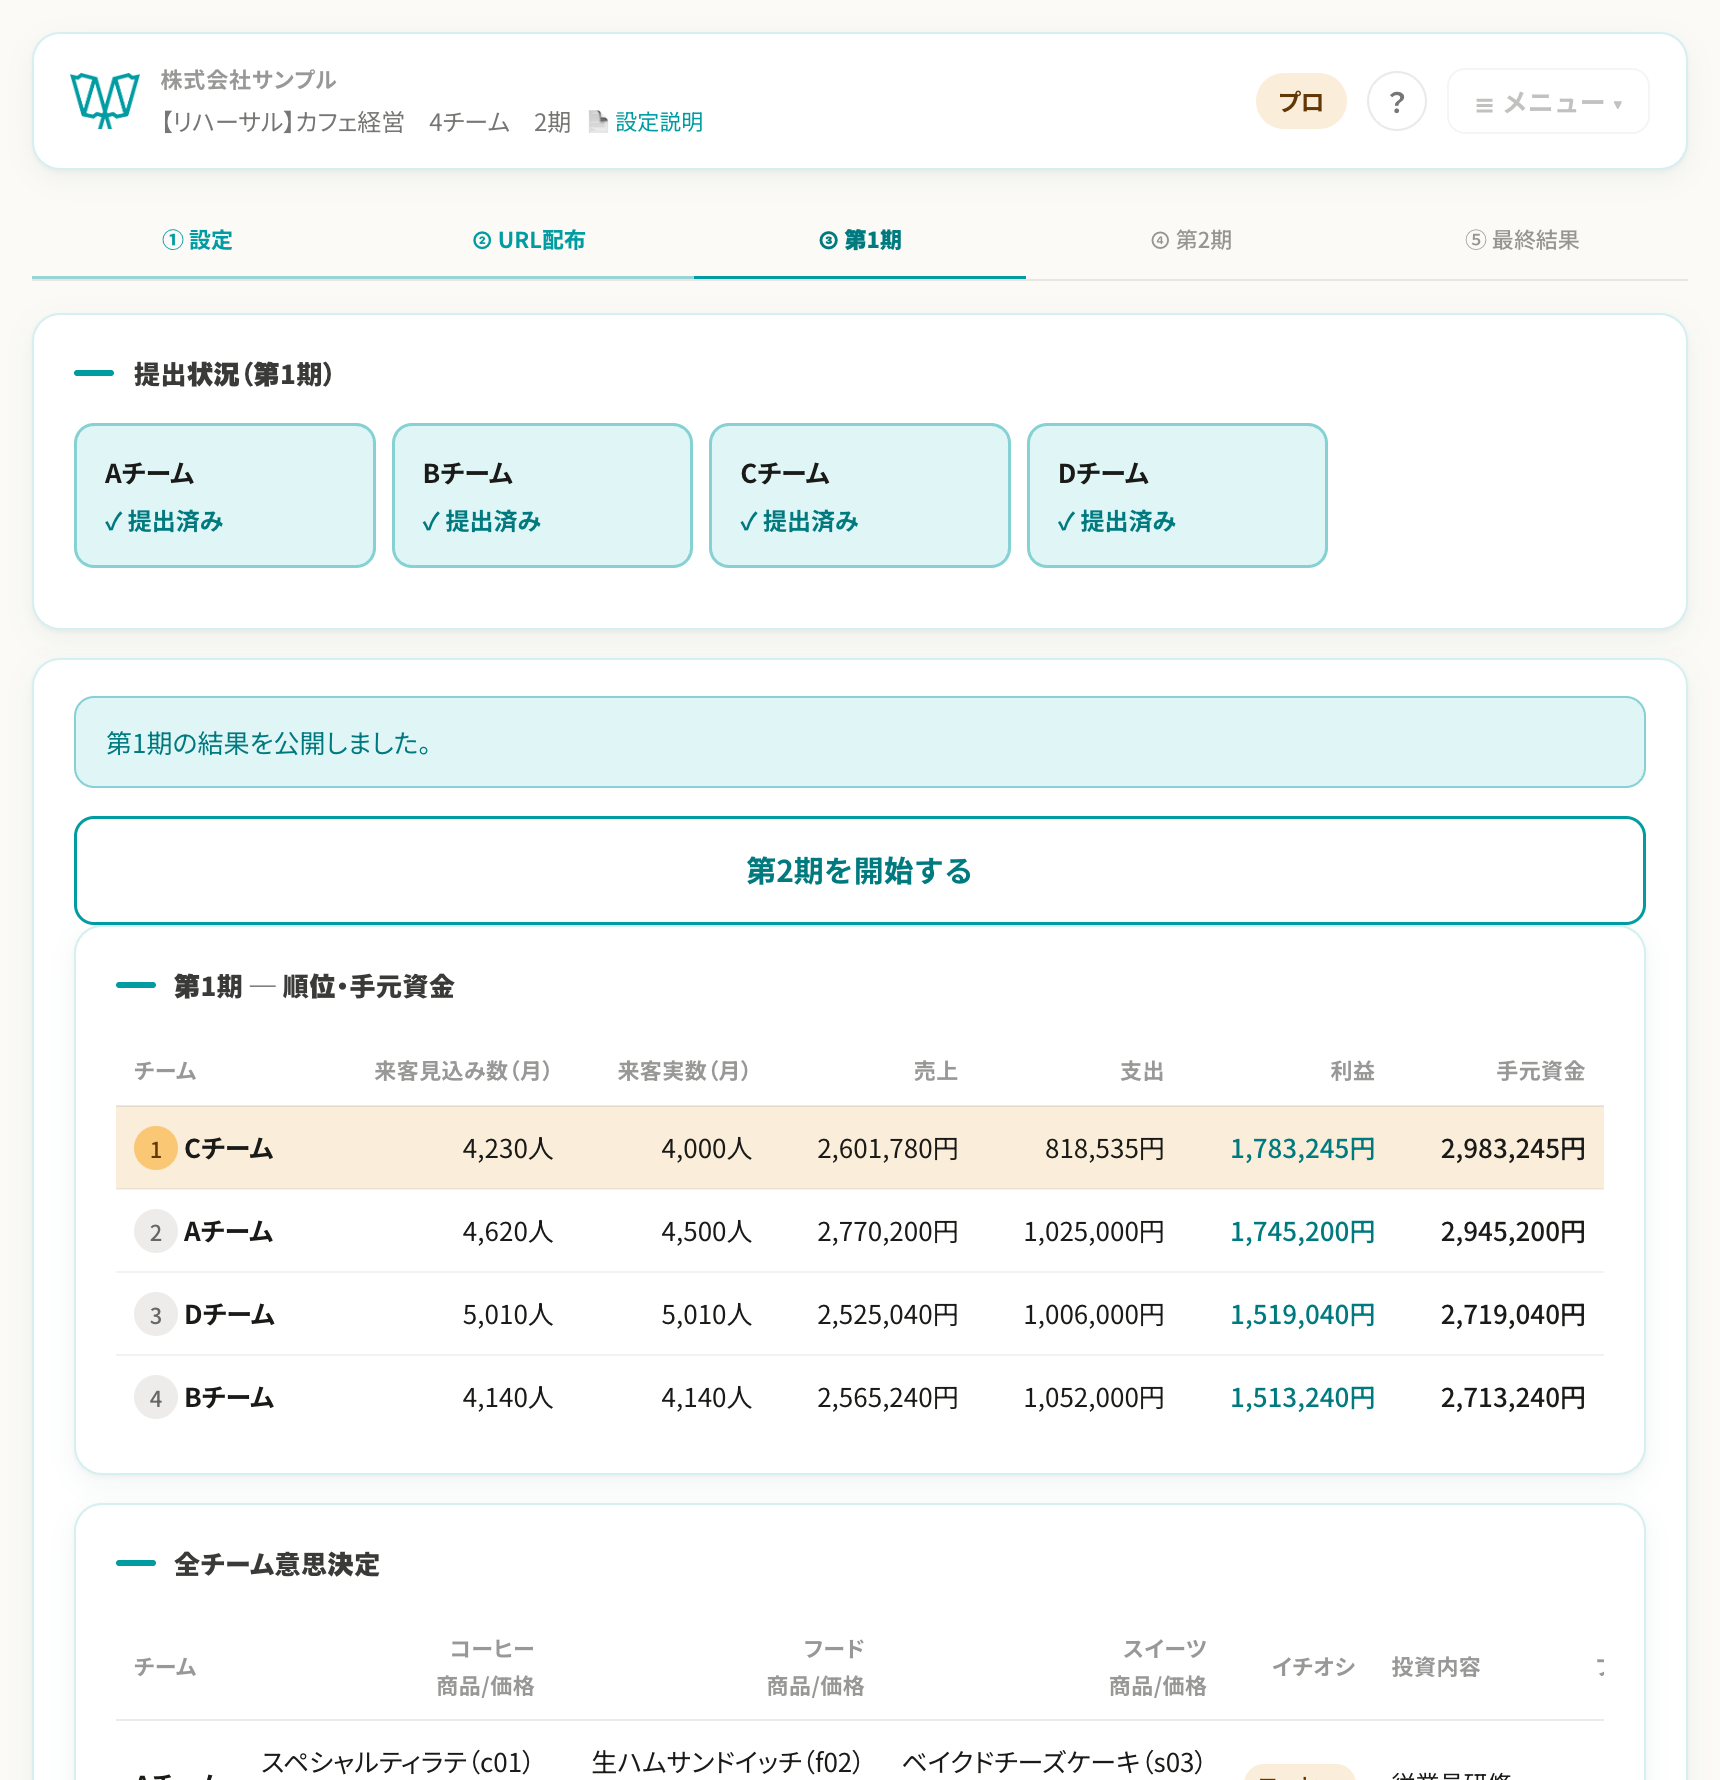
Task: Click Dチーム profit 1,519,040円
Action: (1302, 1314)
